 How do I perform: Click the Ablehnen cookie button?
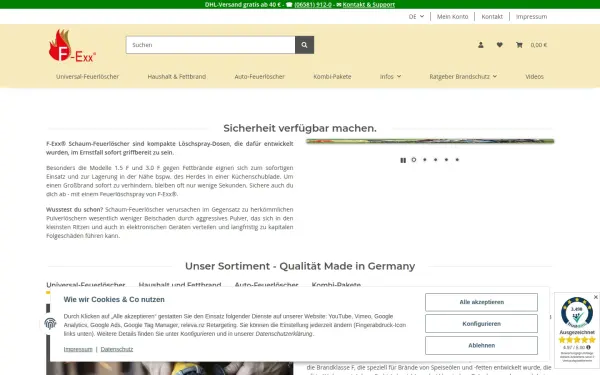(481, 346)
